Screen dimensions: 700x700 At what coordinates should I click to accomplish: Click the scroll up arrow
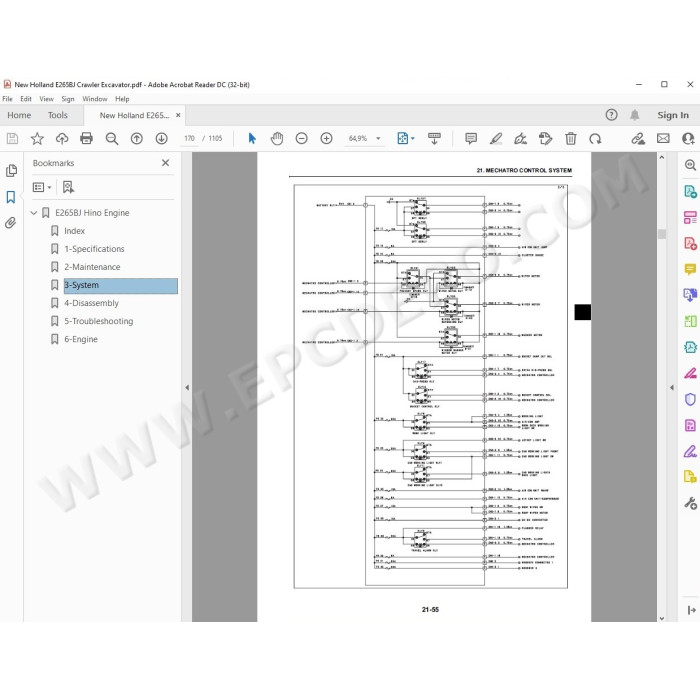(x=662, y=158)
